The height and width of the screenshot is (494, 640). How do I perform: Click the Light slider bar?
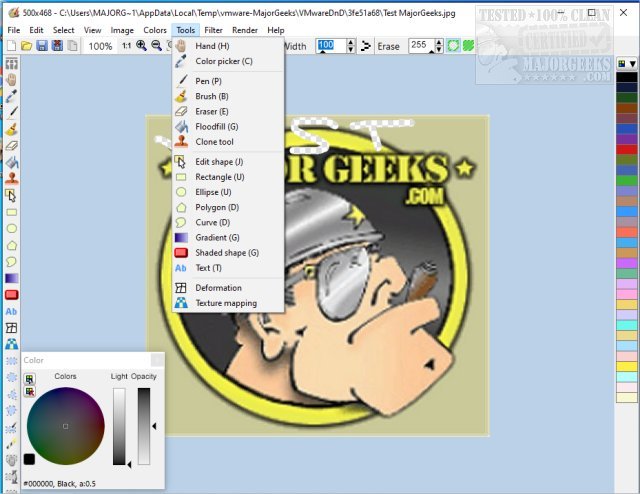[119, 426]
